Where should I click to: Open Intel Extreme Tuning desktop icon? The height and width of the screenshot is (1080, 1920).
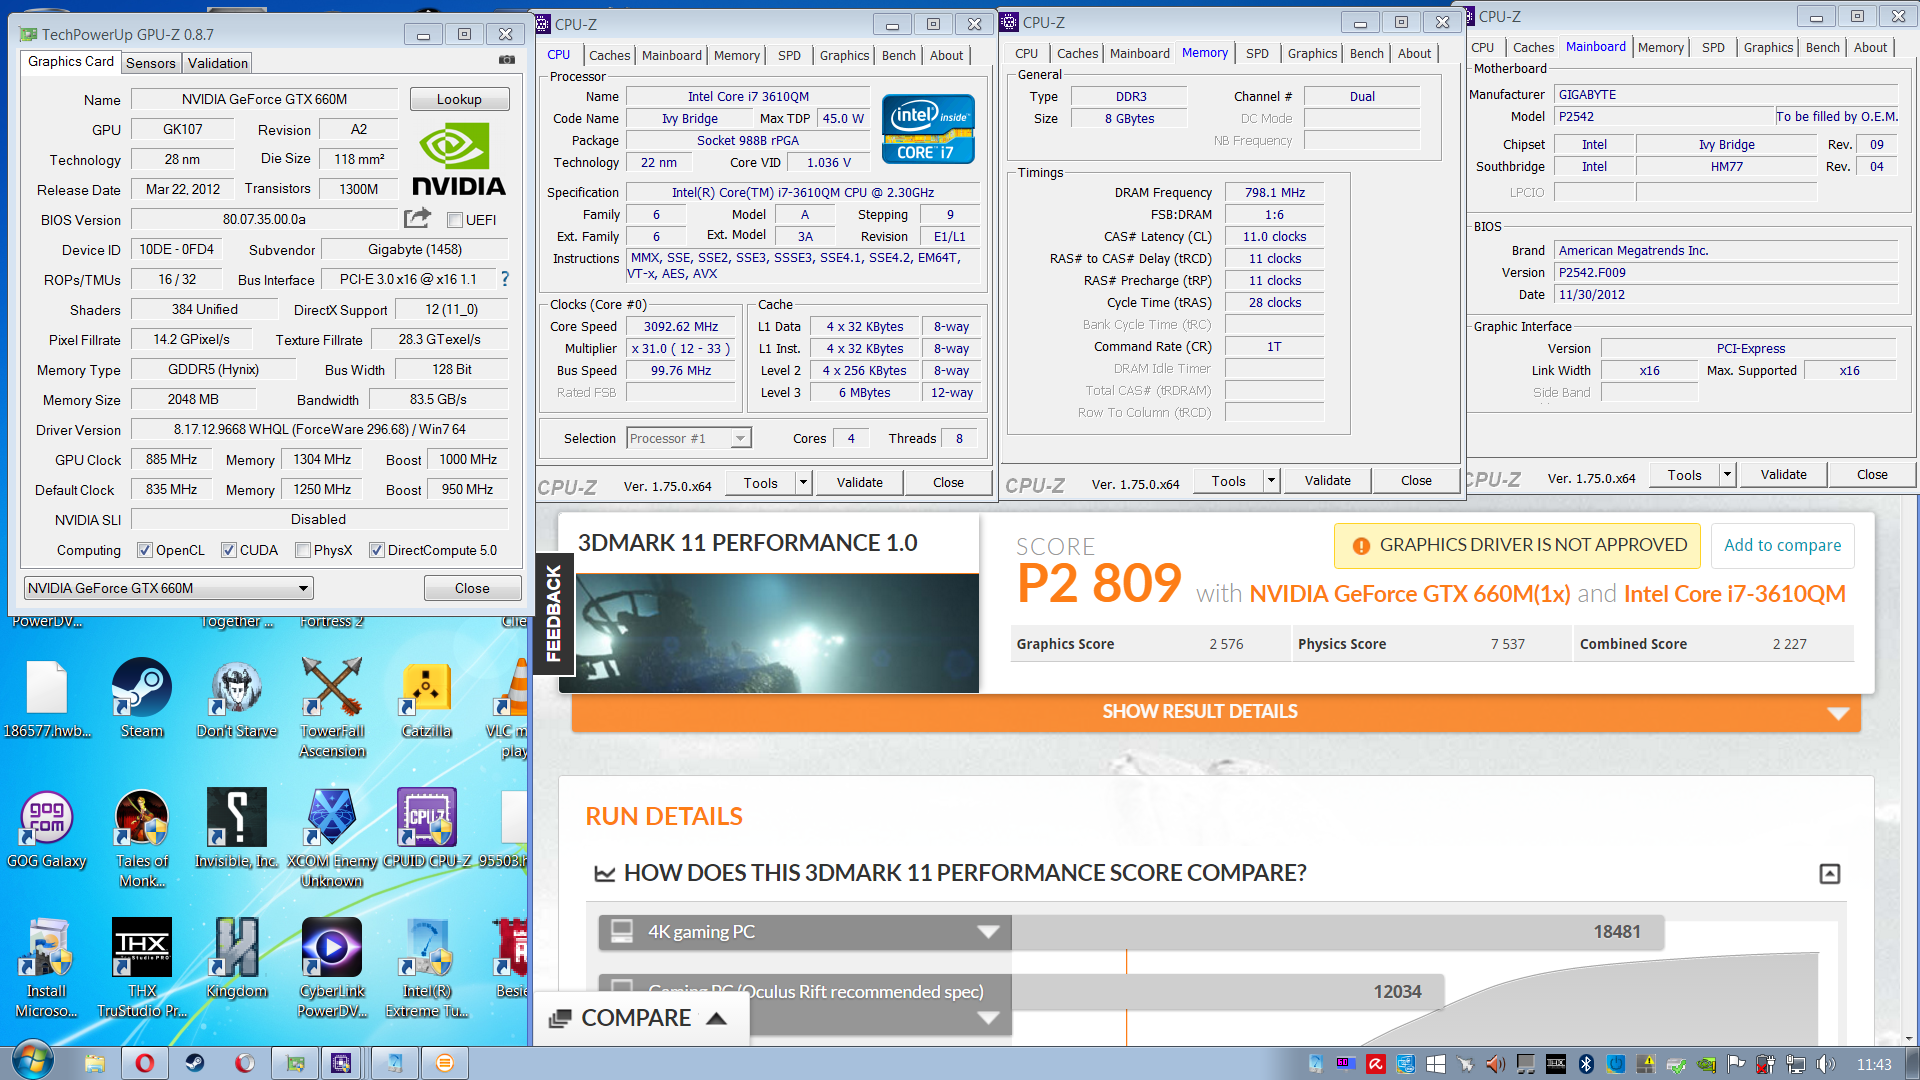pos(427,967)
